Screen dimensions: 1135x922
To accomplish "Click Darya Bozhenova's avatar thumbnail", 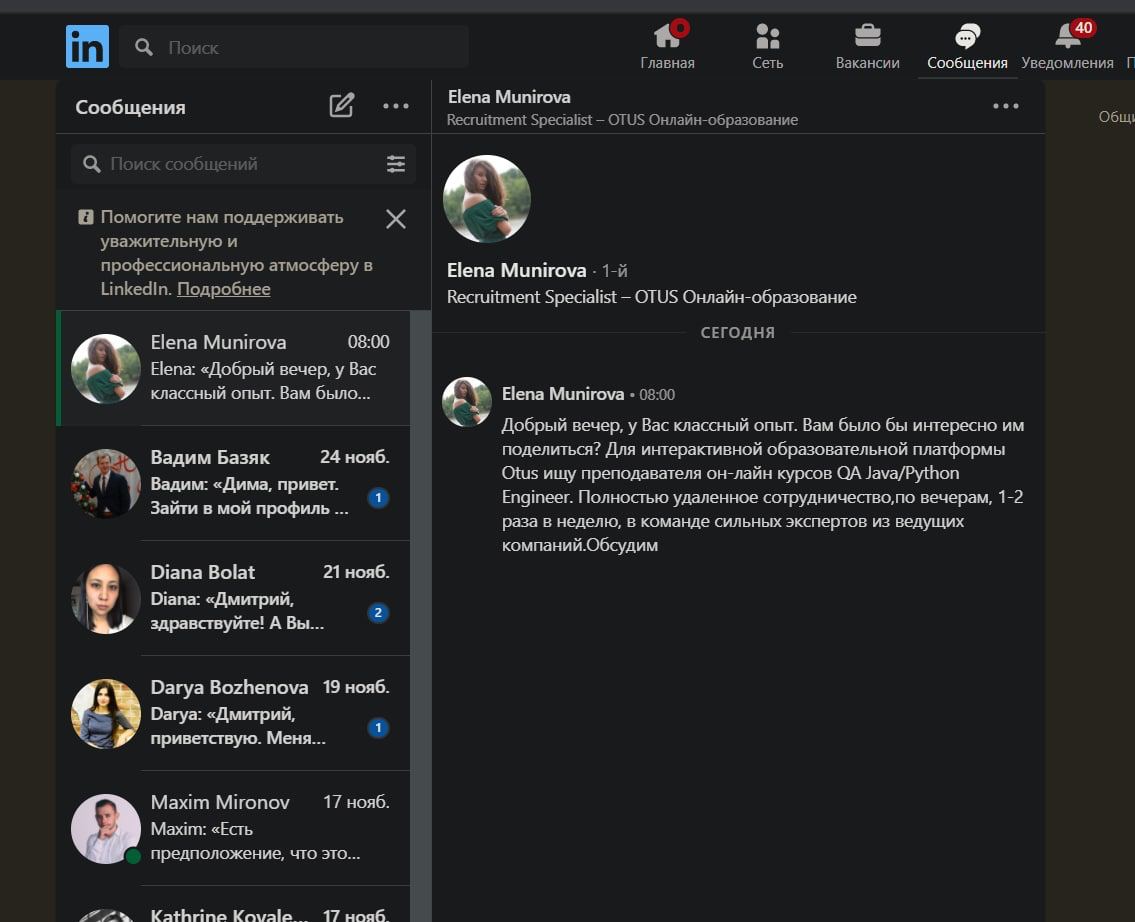I will click(106, 714).
